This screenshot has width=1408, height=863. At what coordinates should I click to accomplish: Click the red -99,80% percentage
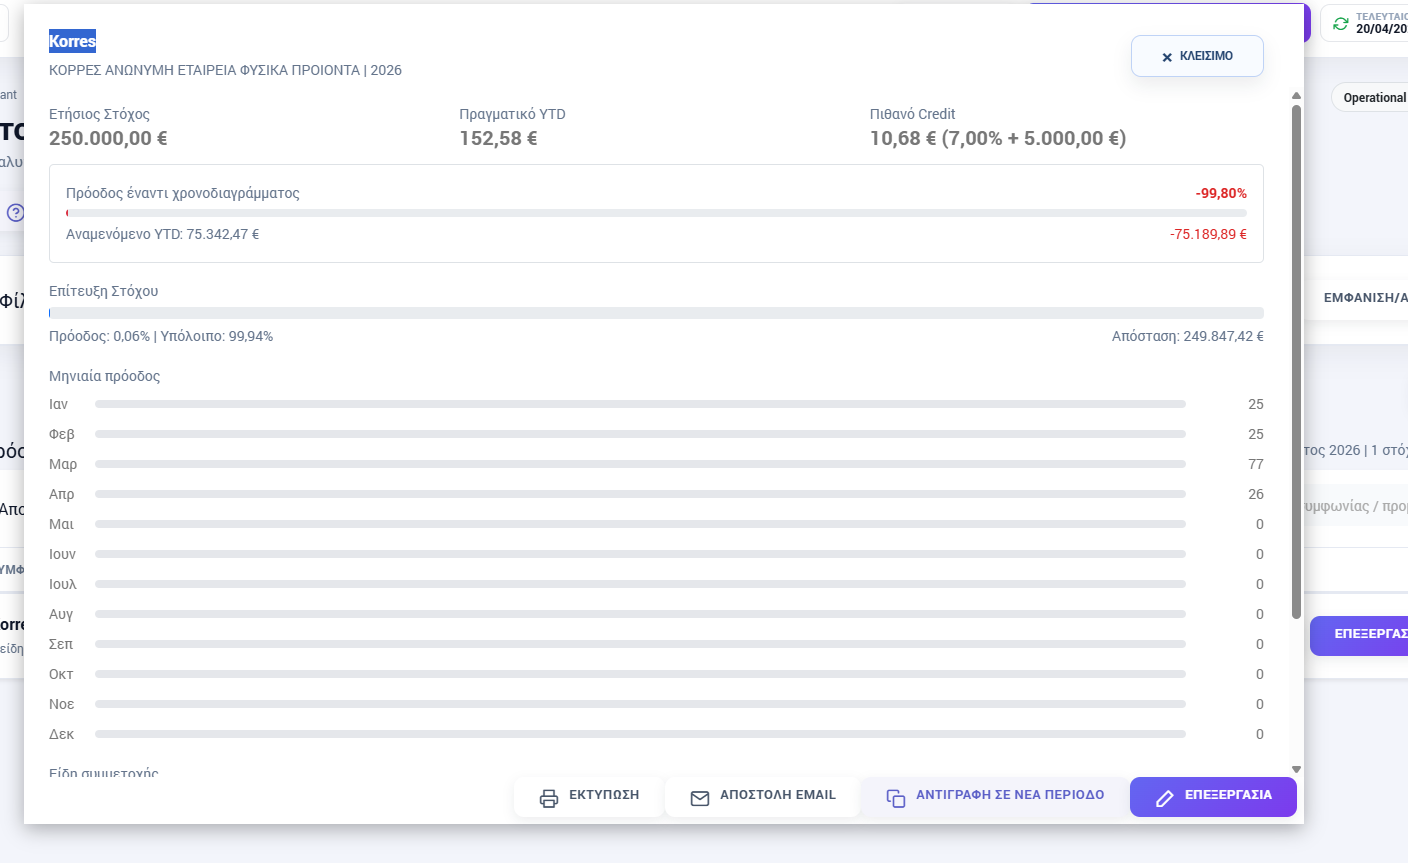tap(1221, 193)
